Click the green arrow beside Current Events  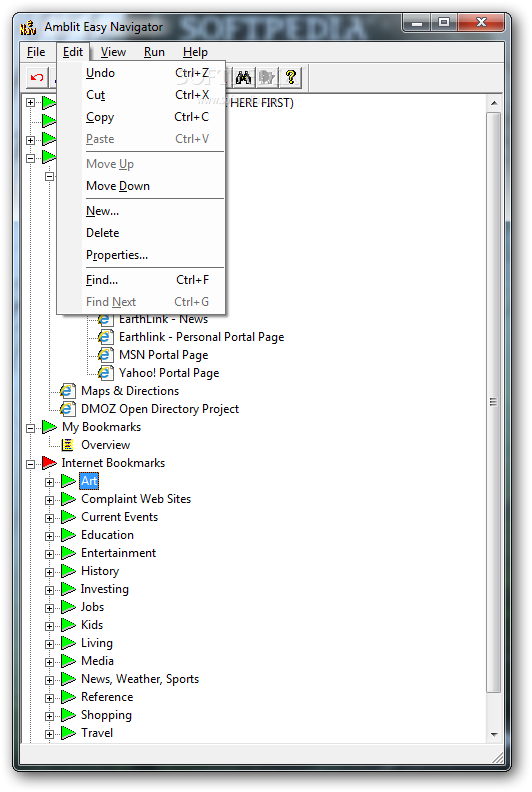point(68,517)
